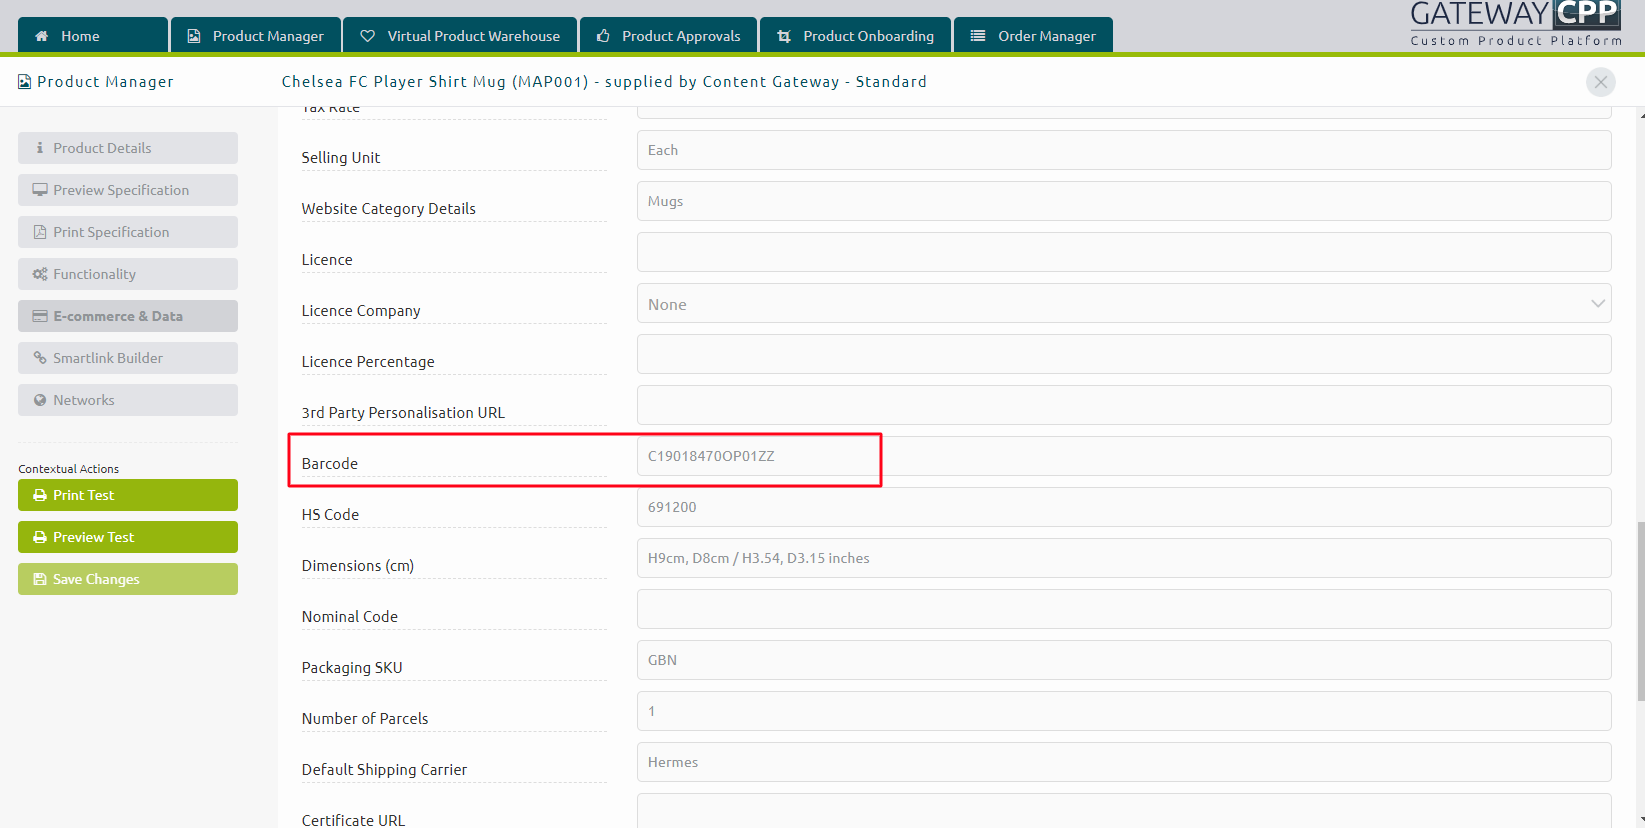Screen dimensions: 1645x828
Task: Click the Licence input field
Action: (x=1124, y=252)
